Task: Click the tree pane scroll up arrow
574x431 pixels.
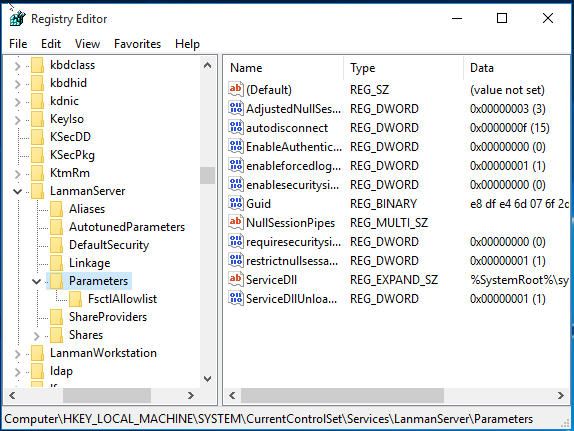Action: 207,66
